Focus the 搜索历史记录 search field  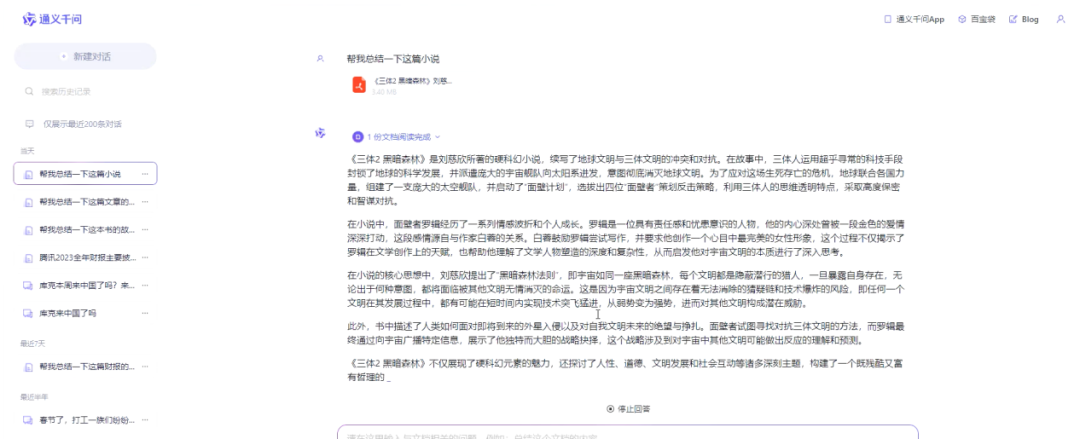[85, 91]
